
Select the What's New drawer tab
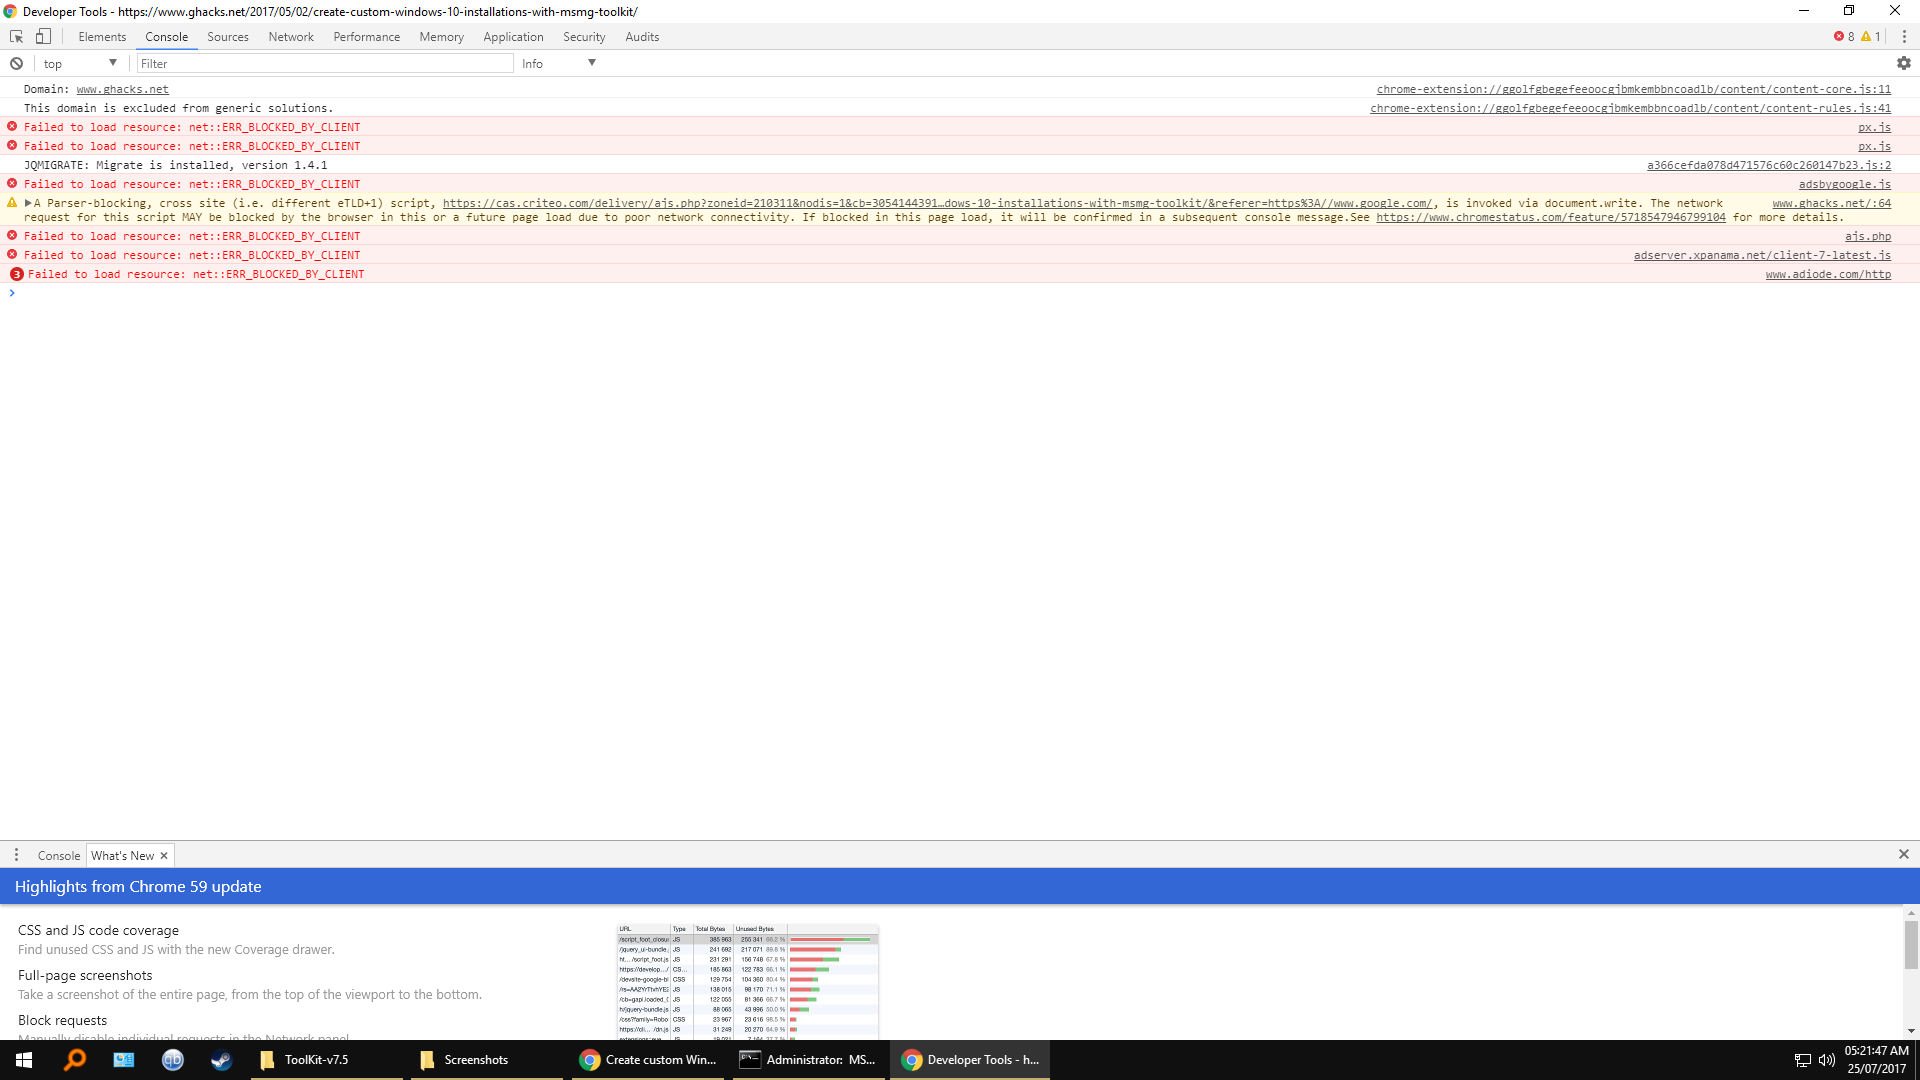(123, 855)
